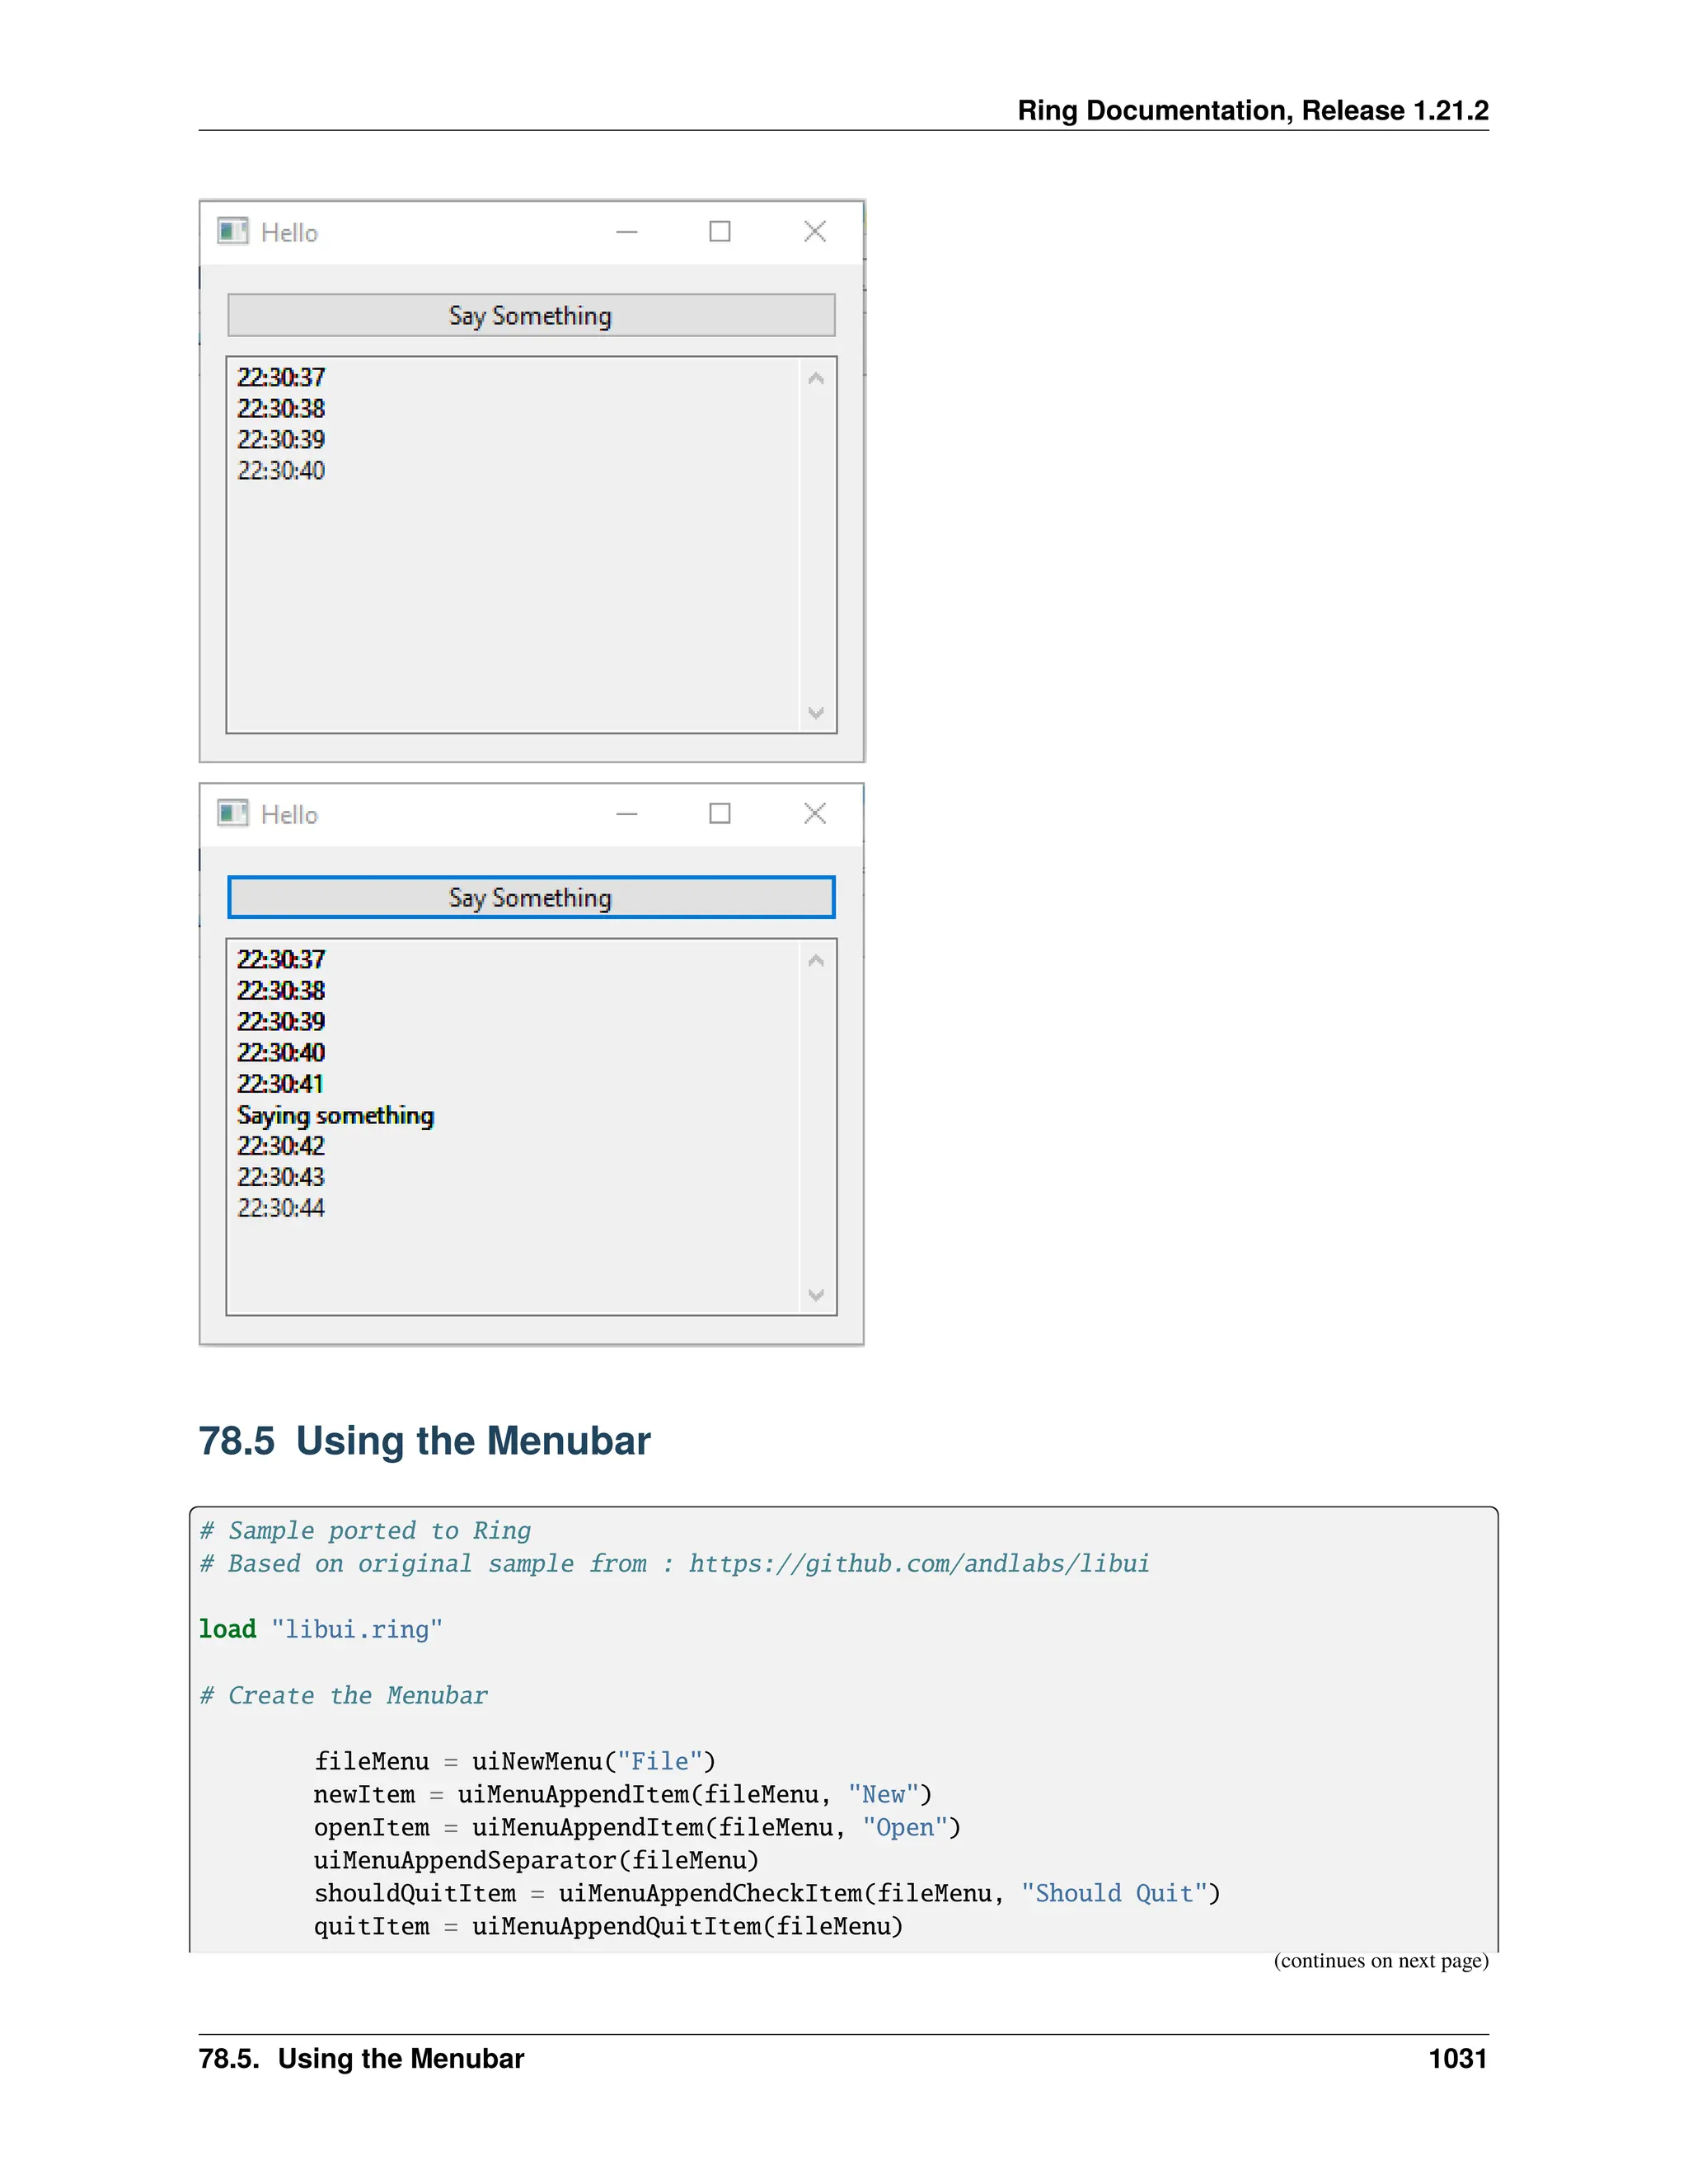Click the top window's app icon
Screen dimensions: 1688x2184
[x=232, y=232]
